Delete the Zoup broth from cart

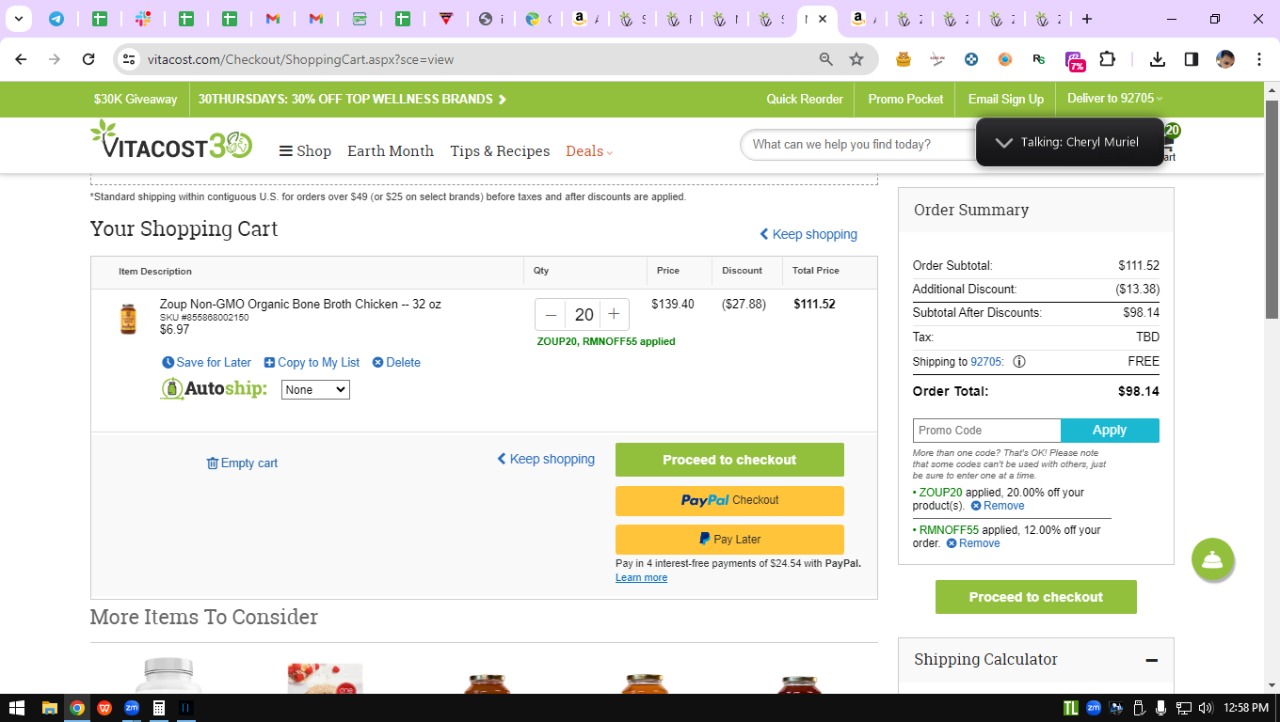396,362
